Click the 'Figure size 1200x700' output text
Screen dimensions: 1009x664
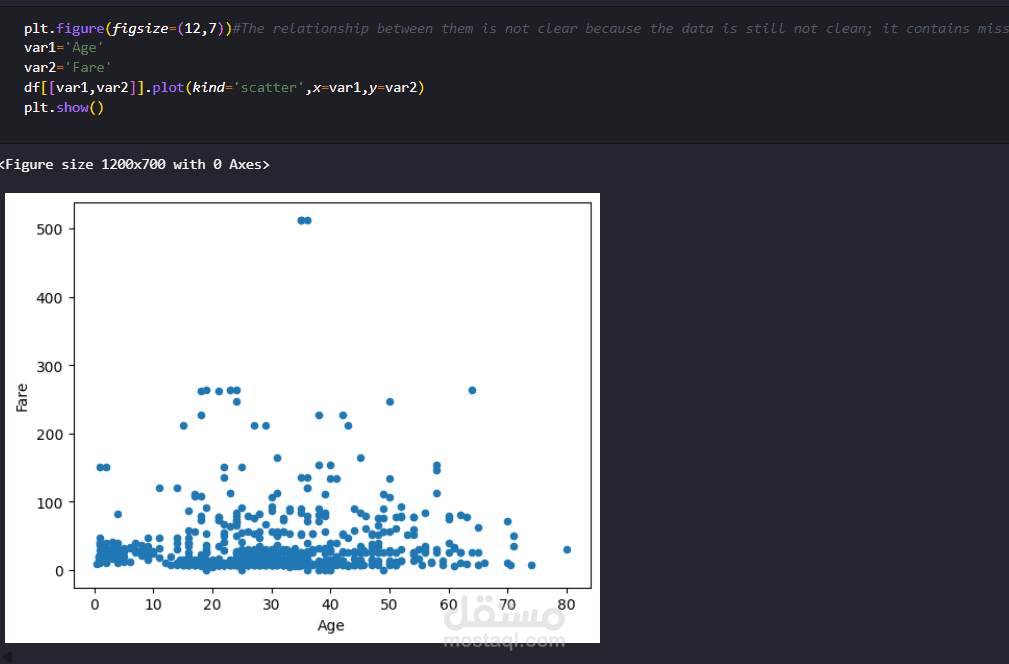[135, 164]
